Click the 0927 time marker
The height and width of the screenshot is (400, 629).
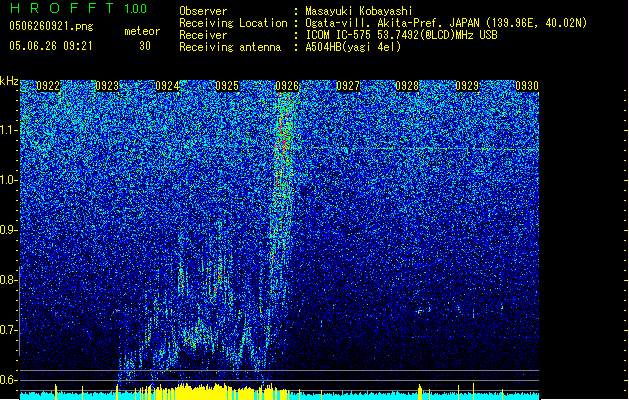point(347,86)
